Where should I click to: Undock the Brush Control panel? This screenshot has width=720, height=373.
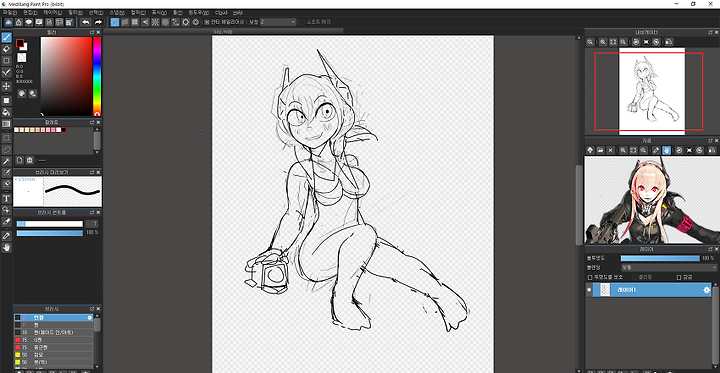click(x=92, y=212)
